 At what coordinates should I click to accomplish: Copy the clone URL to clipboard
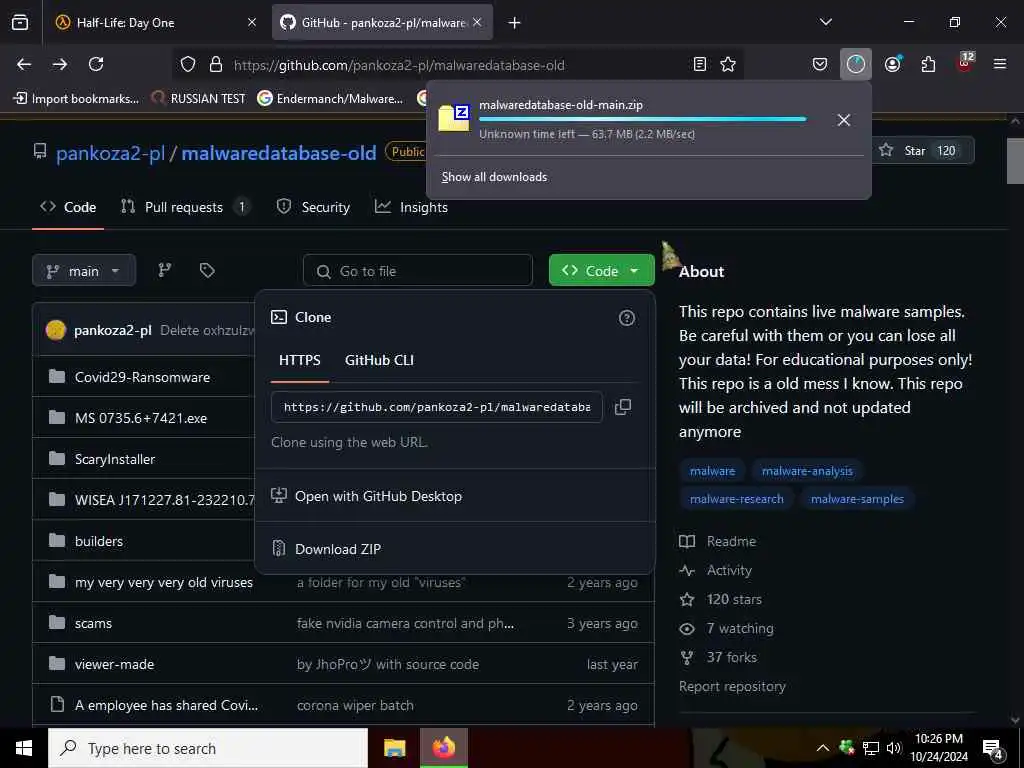622,407
